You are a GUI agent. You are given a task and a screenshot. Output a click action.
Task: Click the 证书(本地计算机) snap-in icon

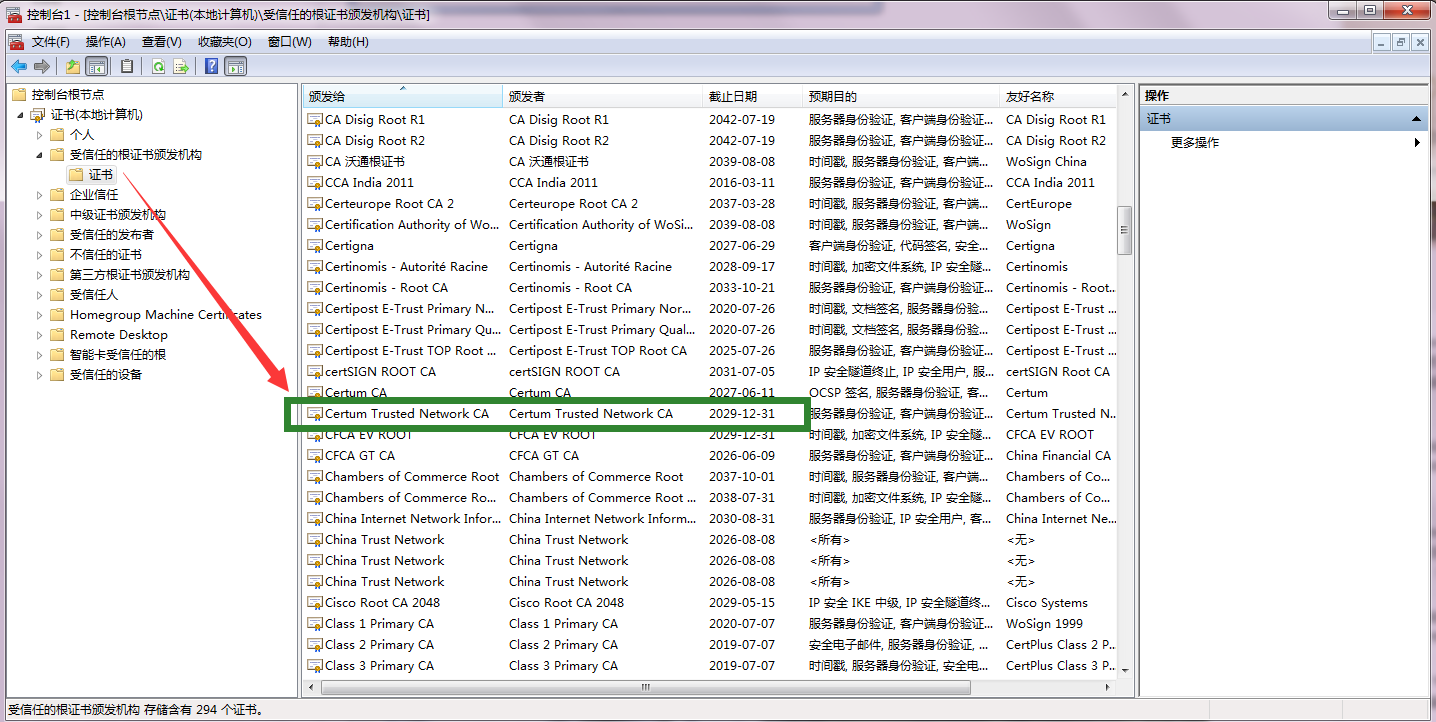click(37, 115)
